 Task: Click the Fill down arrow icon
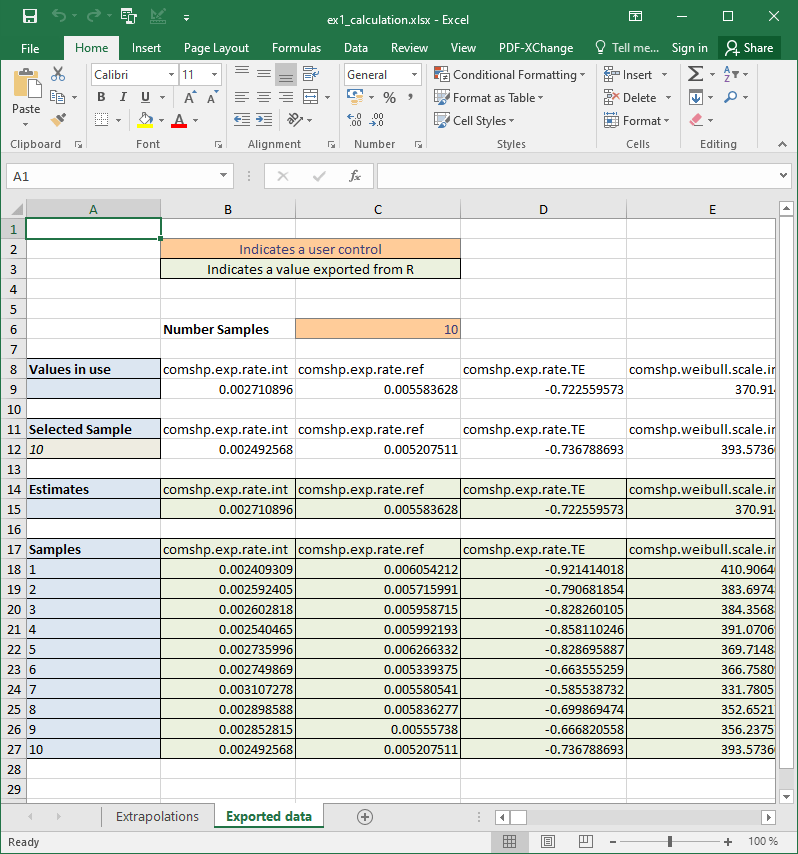[x=696, y=97]
